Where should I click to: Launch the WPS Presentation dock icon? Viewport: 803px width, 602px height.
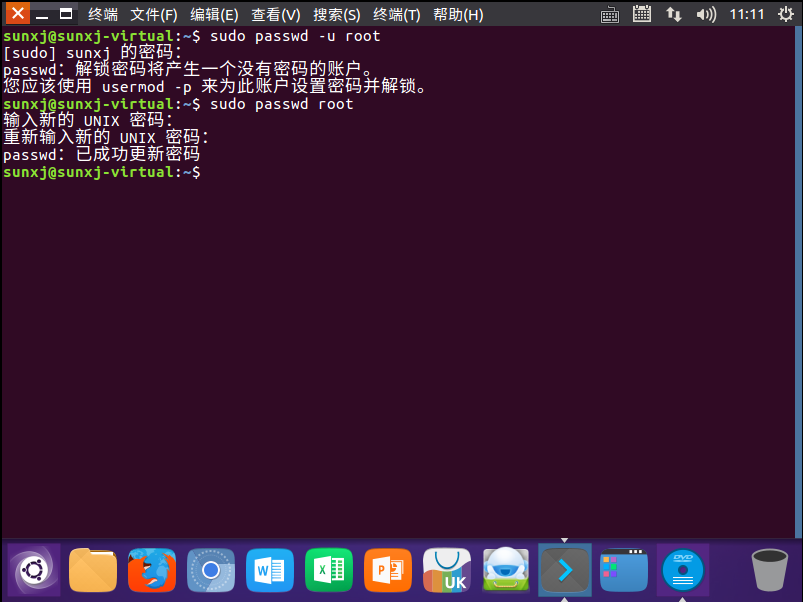[x=388, y=570]
